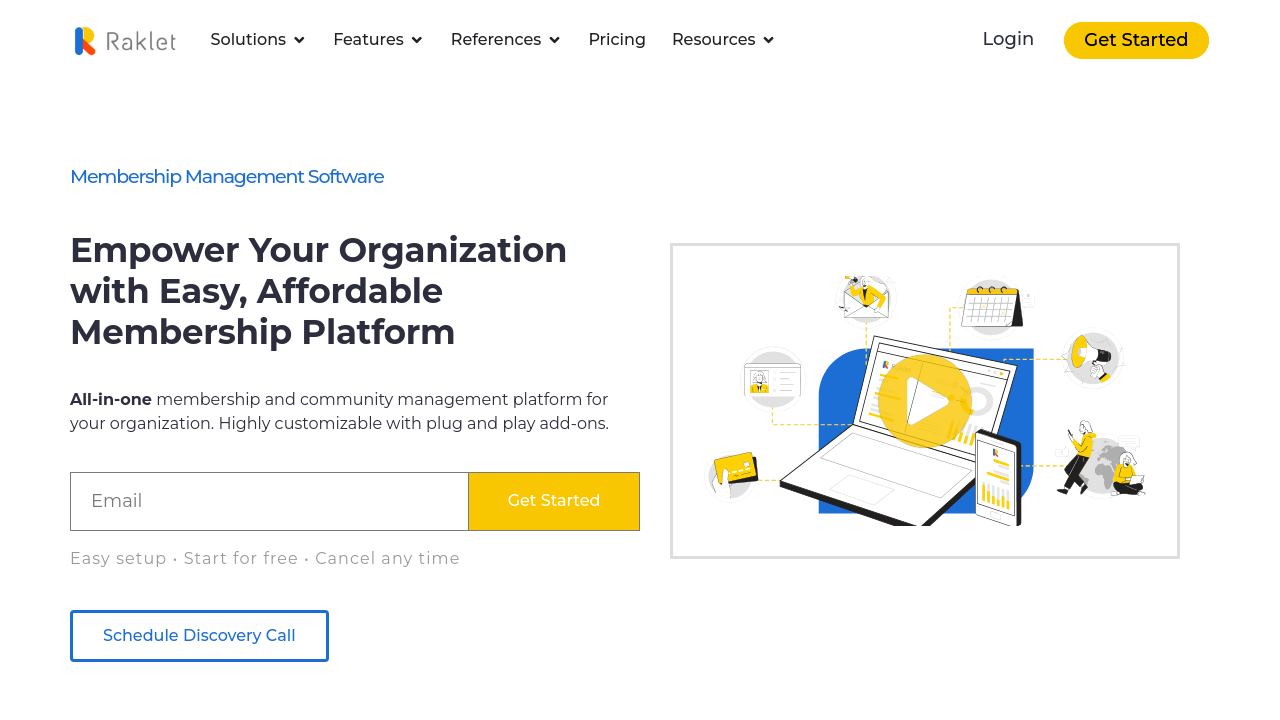Image resolution: width=1280 pixels, height=720 pixels.
Task: Click the Membership Management Software heading link
Action: coord(227,177)
